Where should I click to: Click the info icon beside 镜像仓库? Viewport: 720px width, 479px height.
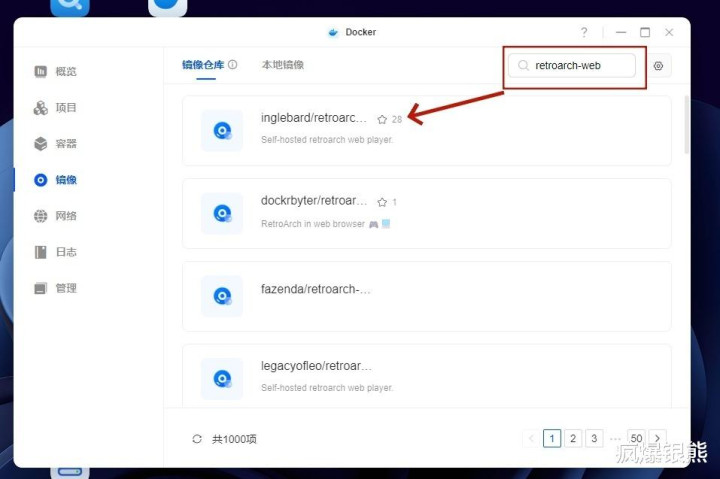pos(233,65)
